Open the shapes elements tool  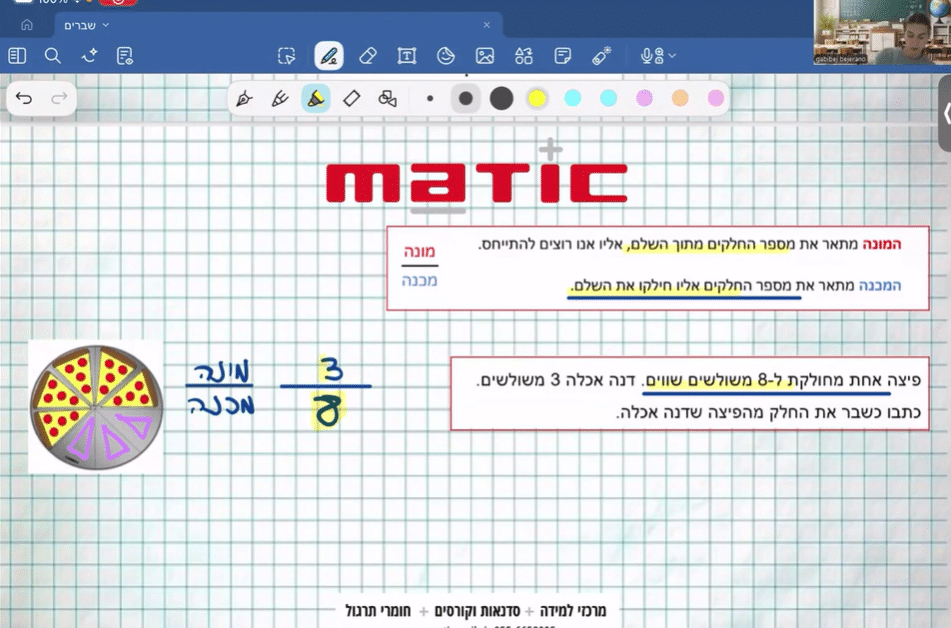[x=523, y=56]
